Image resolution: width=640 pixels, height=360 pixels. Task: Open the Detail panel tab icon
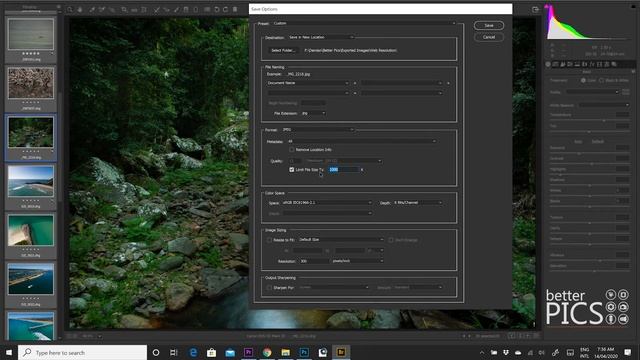tap(563, 64)
